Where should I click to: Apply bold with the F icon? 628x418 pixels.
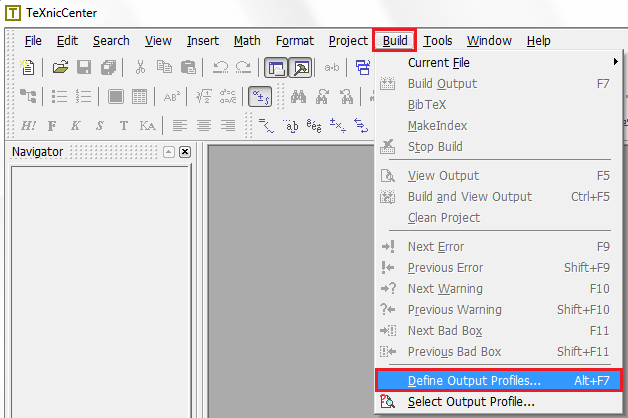[x=52, y=126]
